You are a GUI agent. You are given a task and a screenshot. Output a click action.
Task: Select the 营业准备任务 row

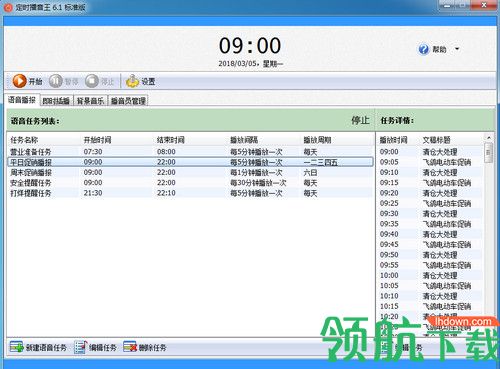coord(190,152)
